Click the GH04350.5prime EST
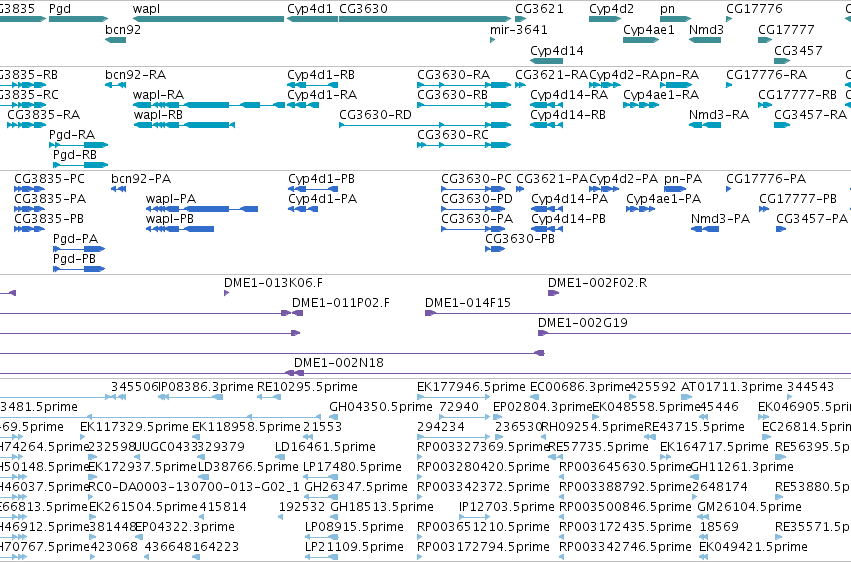The image size is (851, 562). click(x=332, y=418)
